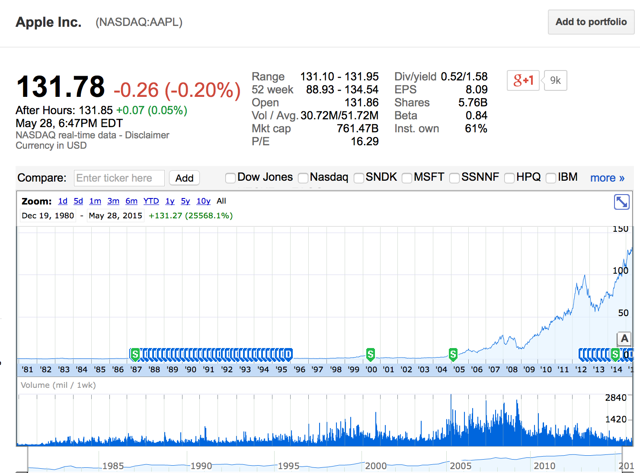Click the Add to portfolio button

(x=591, y=22)
